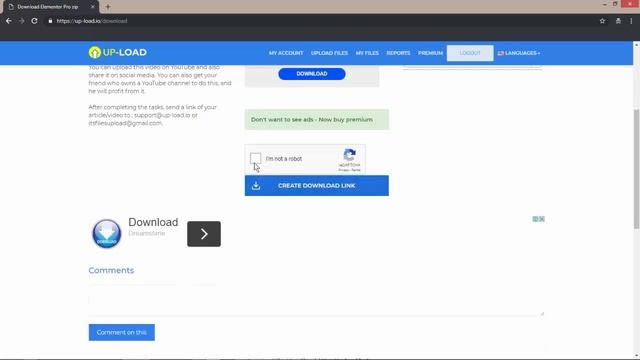Viewport: 640px width, 360px height.
Task: Click the Comment on this button
Action: point(122,332)
